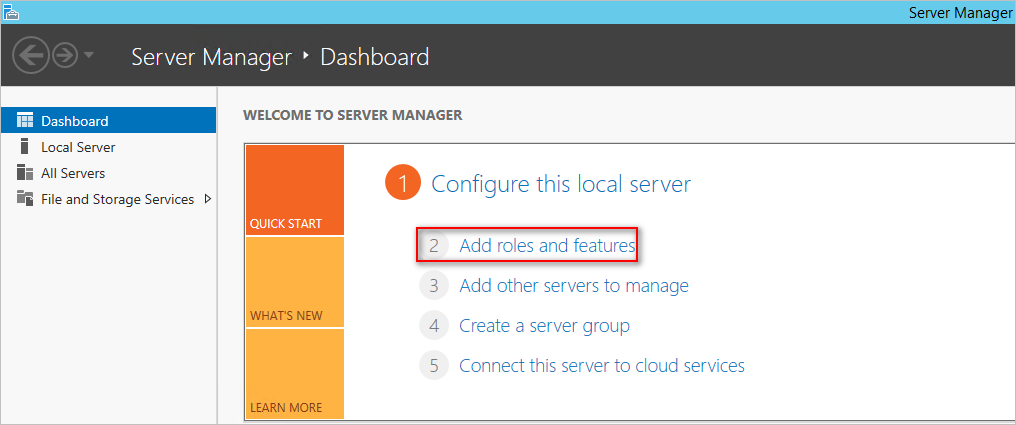
Task: Click the Dashboard grid icon in the sidebar
Action: point(25,121)
